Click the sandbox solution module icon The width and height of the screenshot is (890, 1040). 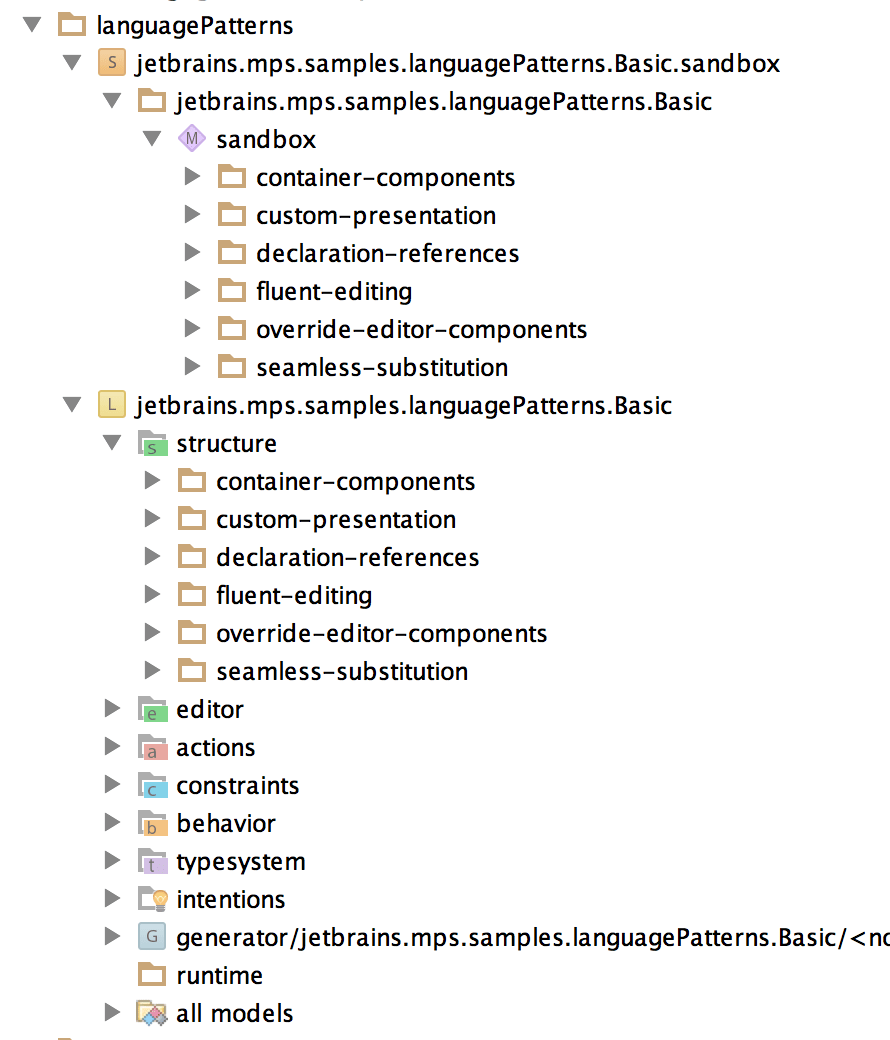point(113,63)
